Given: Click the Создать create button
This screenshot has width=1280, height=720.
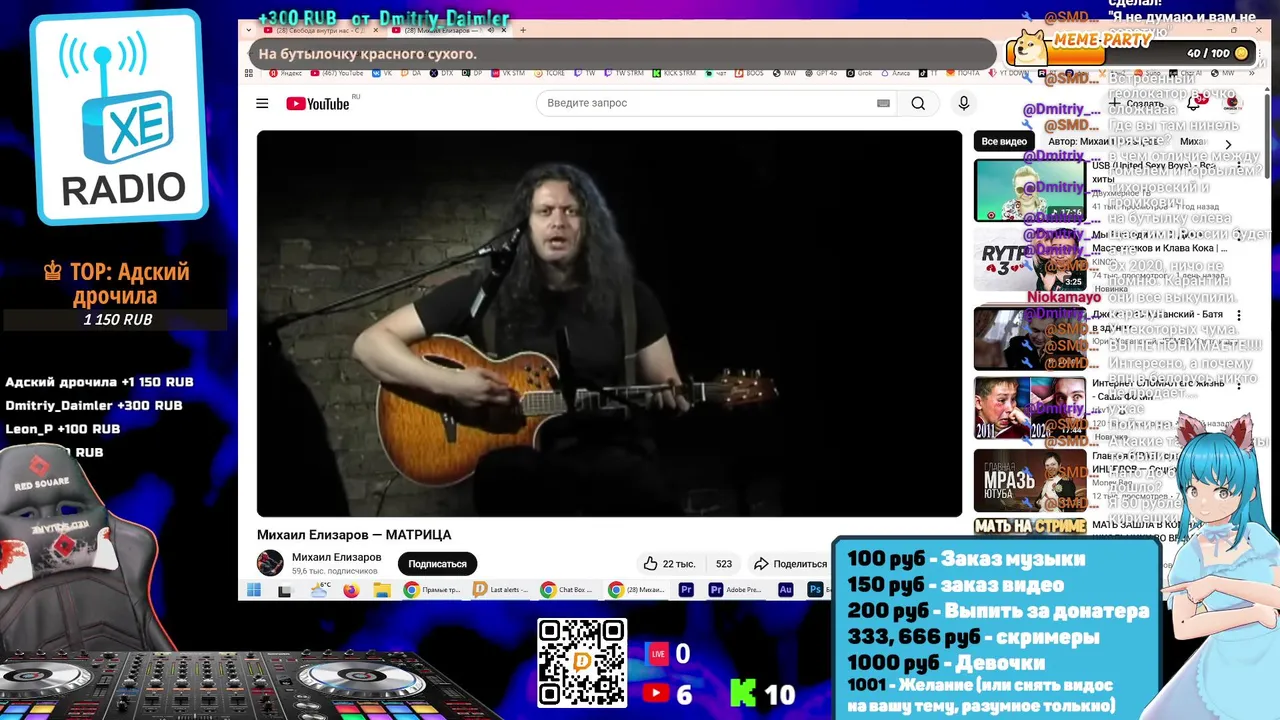Looking at the screenshot, I should coord(1135,103).
